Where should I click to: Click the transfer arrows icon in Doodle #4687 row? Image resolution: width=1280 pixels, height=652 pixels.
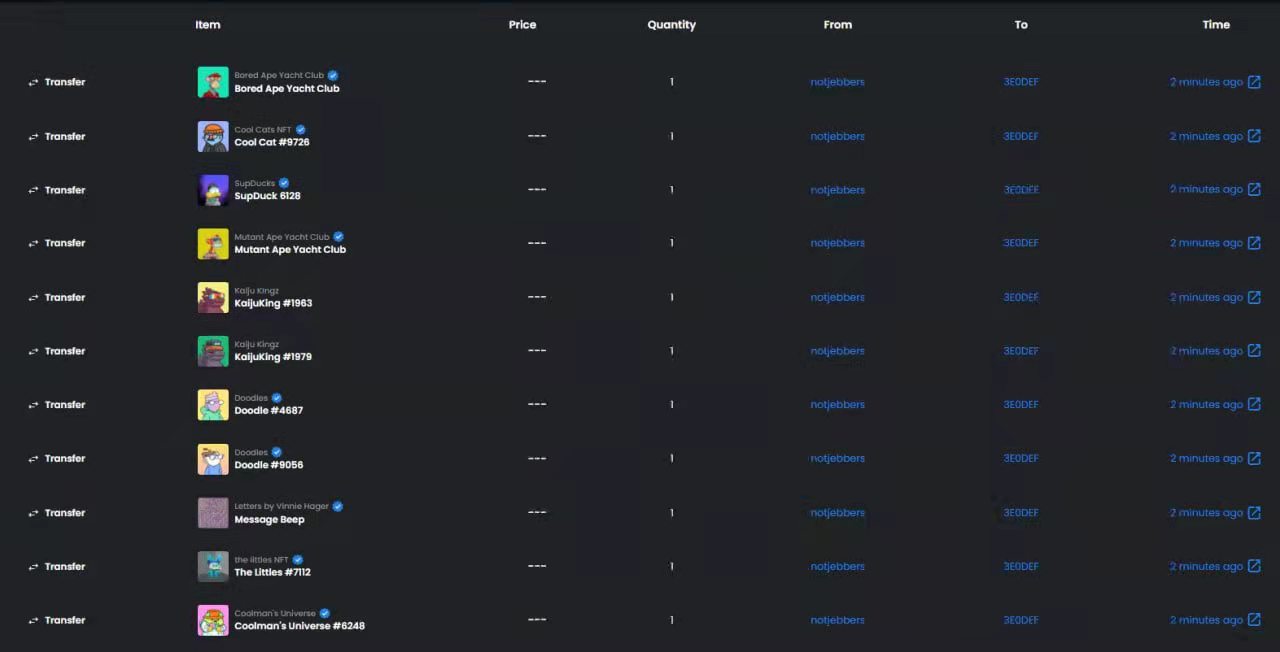[x=33, y=405]
